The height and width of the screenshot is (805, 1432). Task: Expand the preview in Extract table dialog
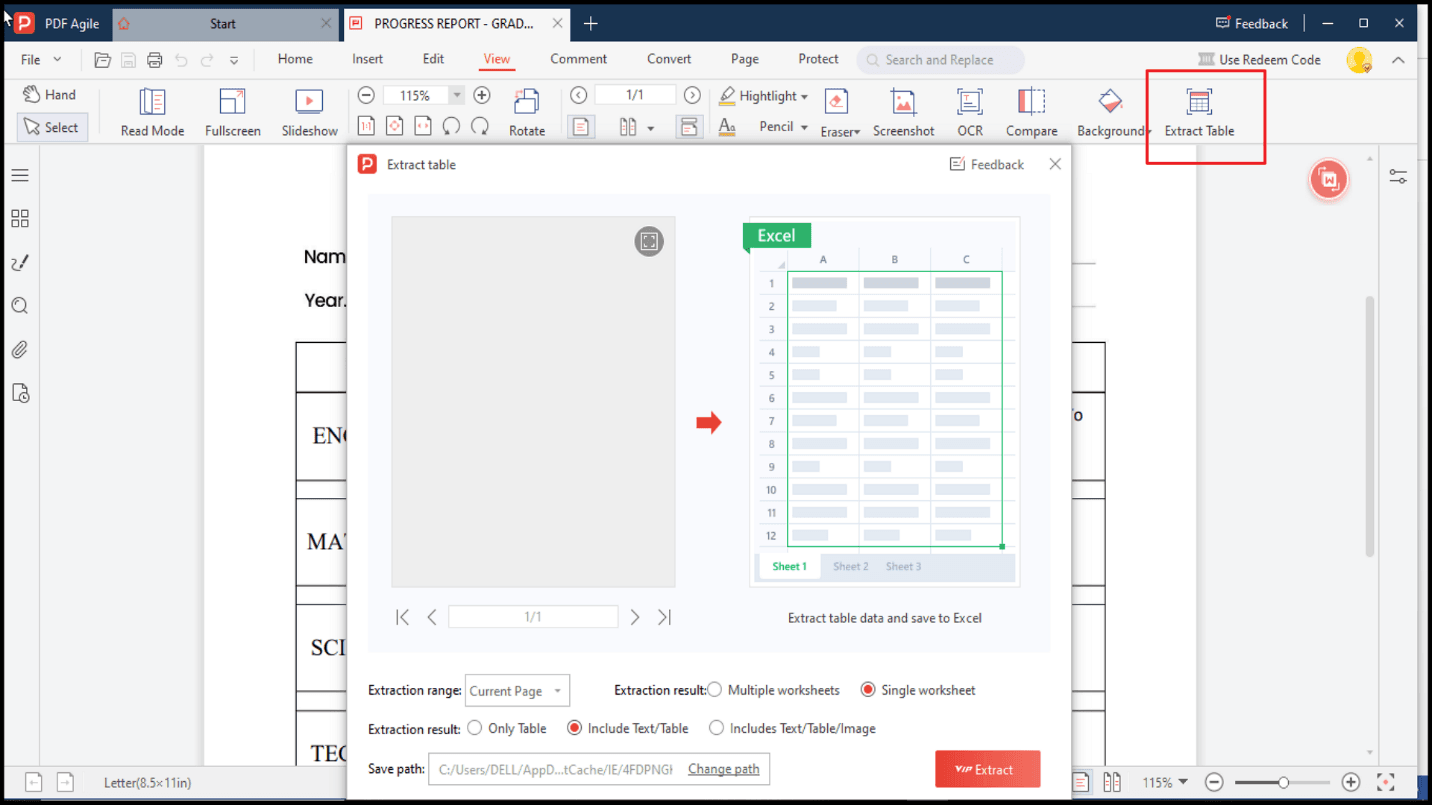[x=649, y=241]
